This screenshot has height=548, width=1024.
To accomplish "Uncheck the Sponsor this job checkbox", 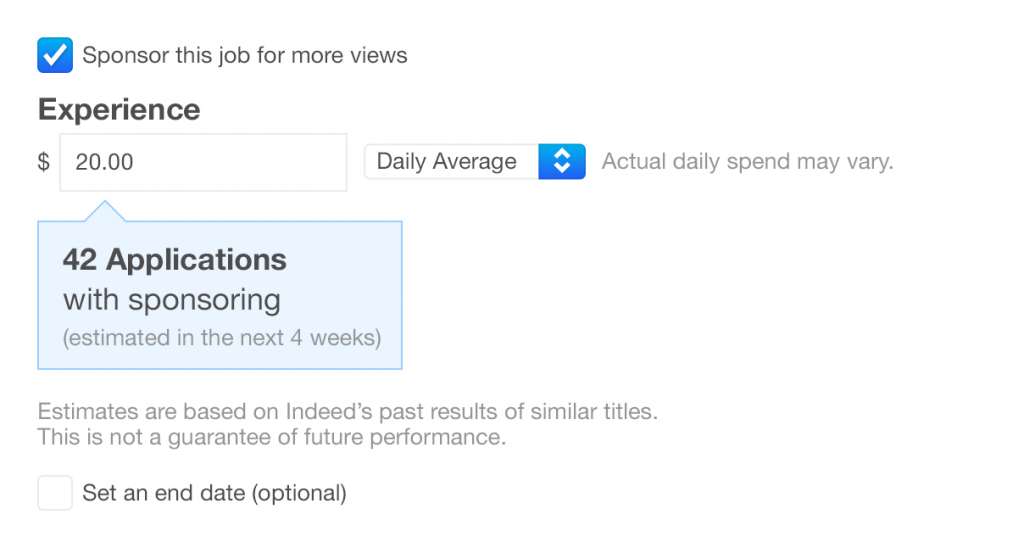I will click(x=55, y=55).
